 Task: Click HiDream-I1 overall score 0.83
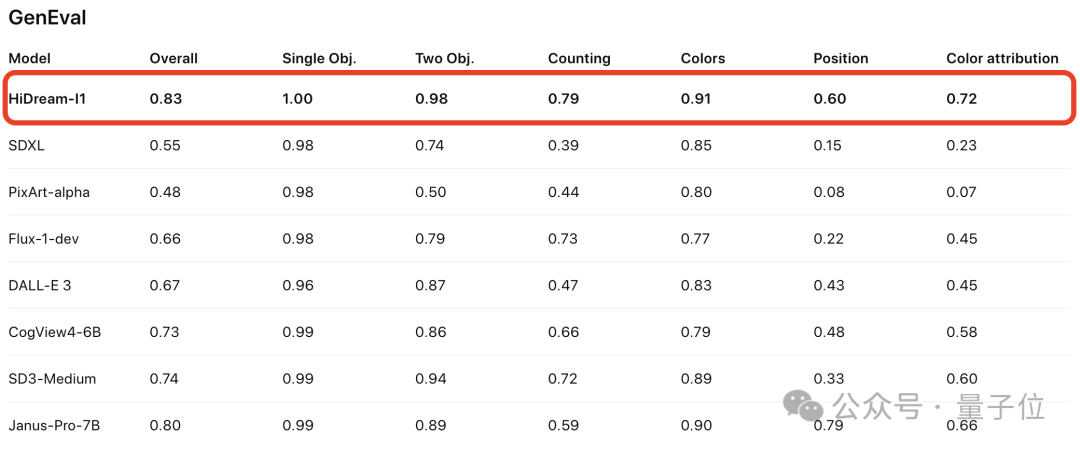165,98
